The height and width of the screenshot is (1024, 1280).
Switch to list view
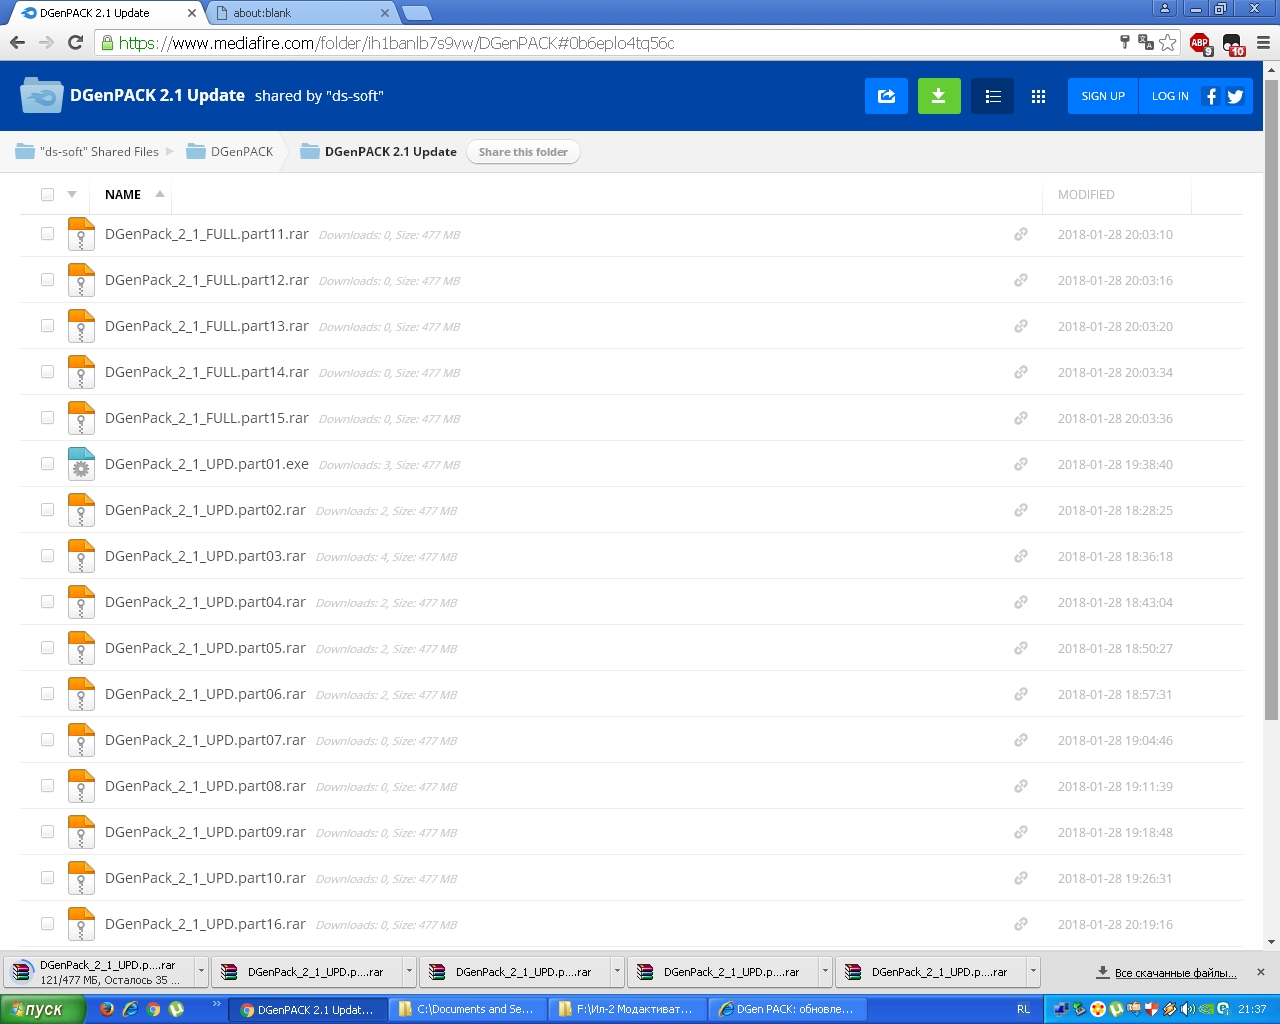coord(992,96)
